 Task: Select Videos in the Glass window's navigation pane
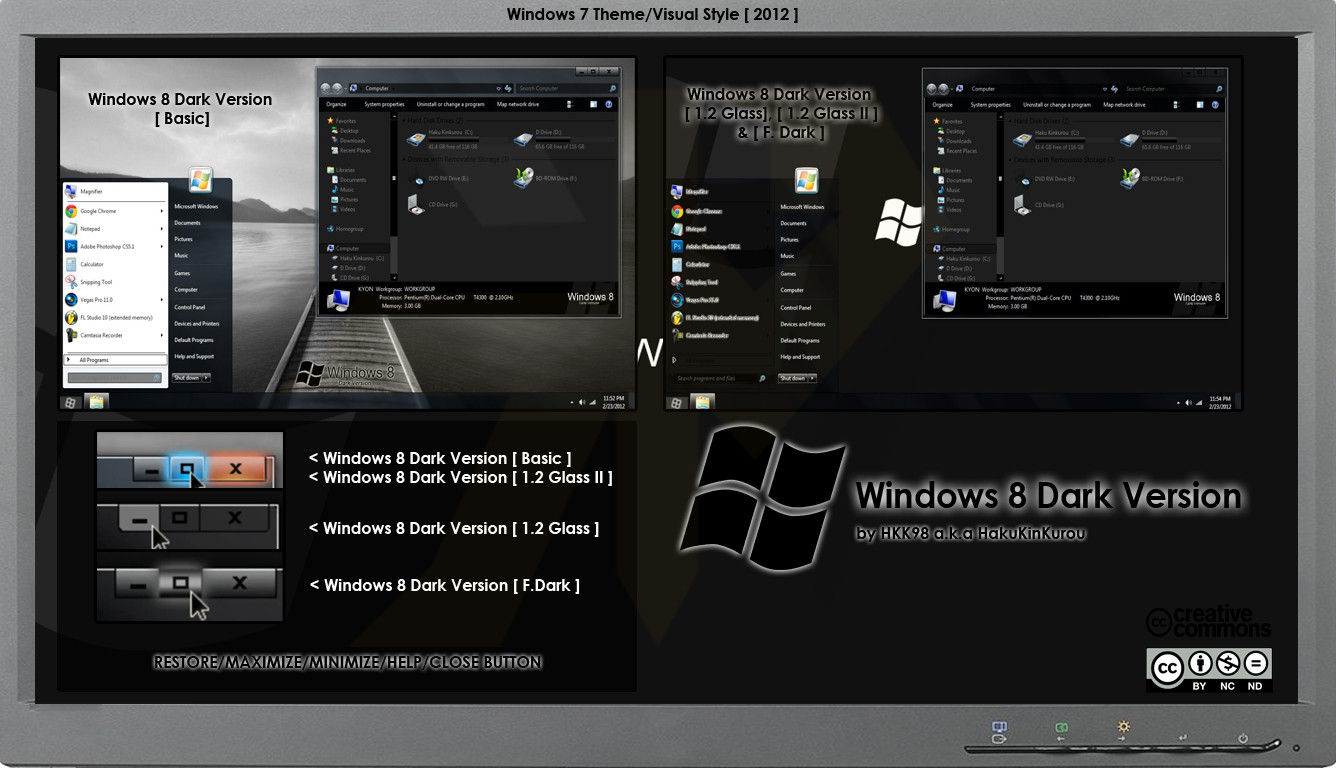tap(950, 210)
